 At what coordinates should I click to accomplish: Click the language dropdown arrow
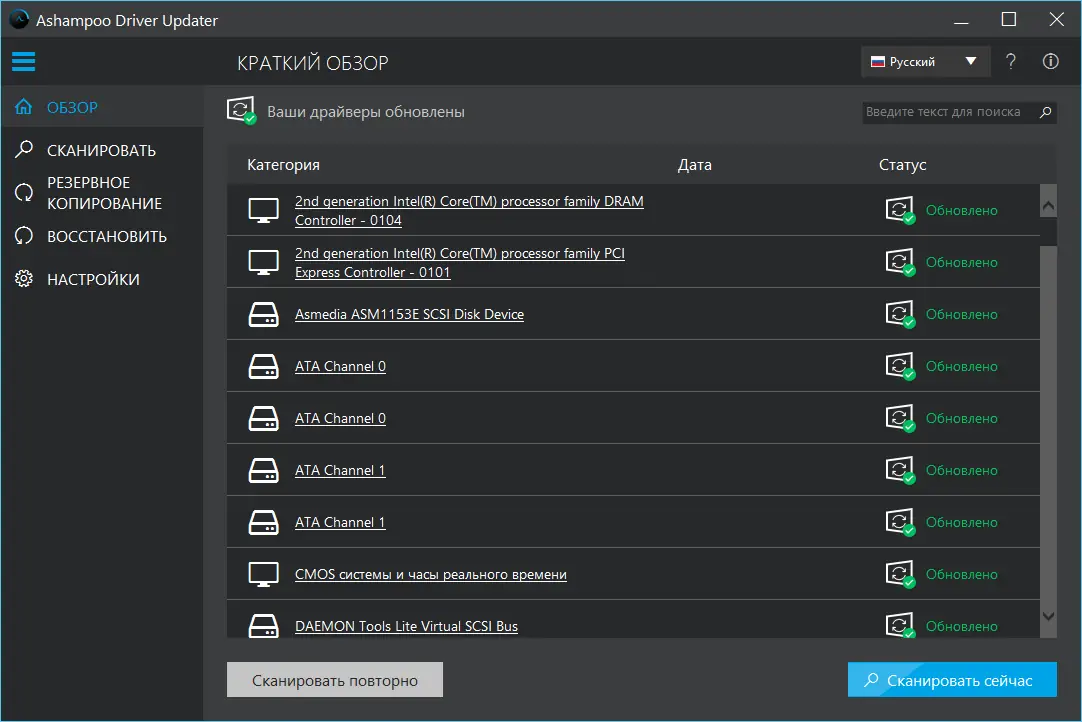click(971, 62)
